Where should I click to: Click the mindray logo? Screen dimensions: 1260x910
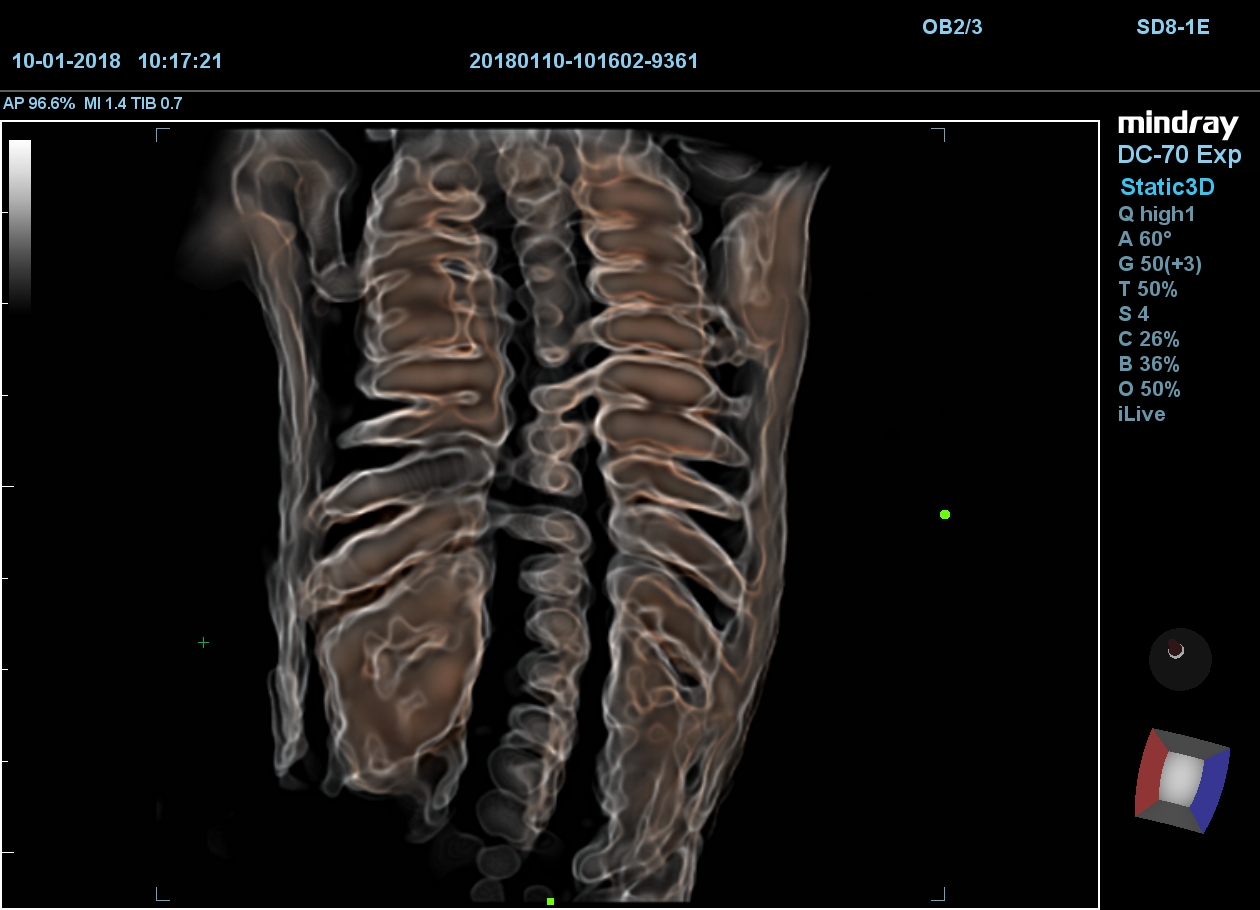tap(1178, 124)
